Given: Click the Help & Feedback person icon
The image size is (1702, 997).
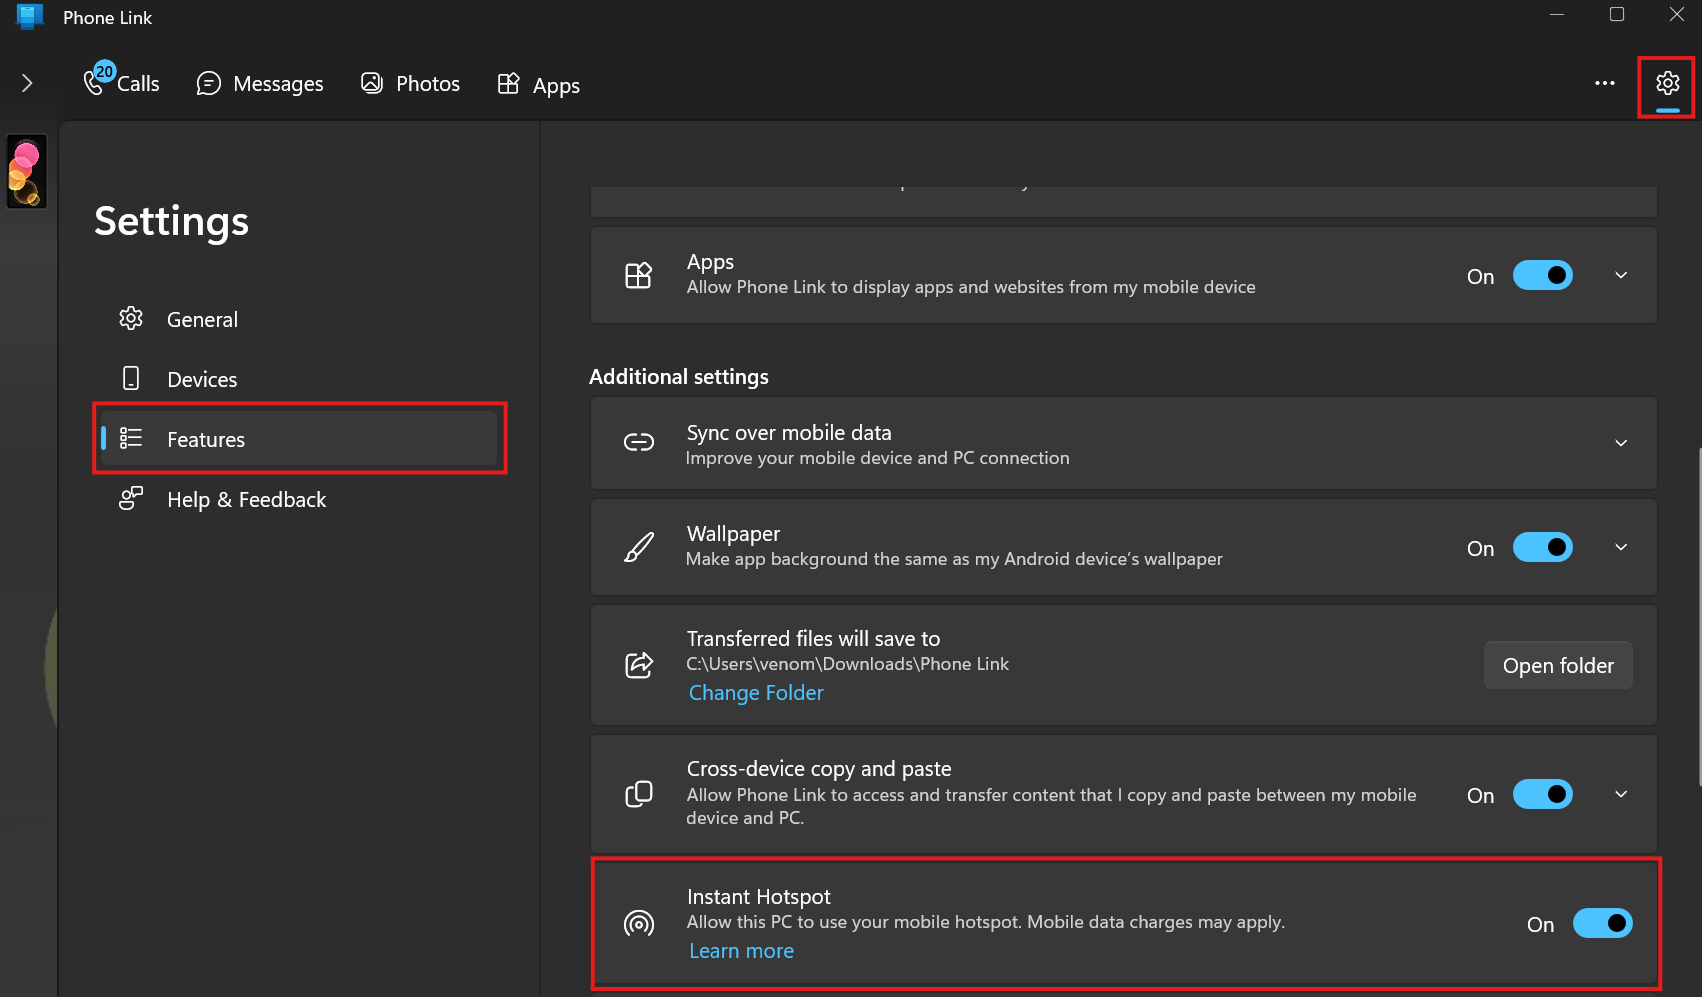Looking at the screenshot, I should pyautogui.click(x=131, y=498).
